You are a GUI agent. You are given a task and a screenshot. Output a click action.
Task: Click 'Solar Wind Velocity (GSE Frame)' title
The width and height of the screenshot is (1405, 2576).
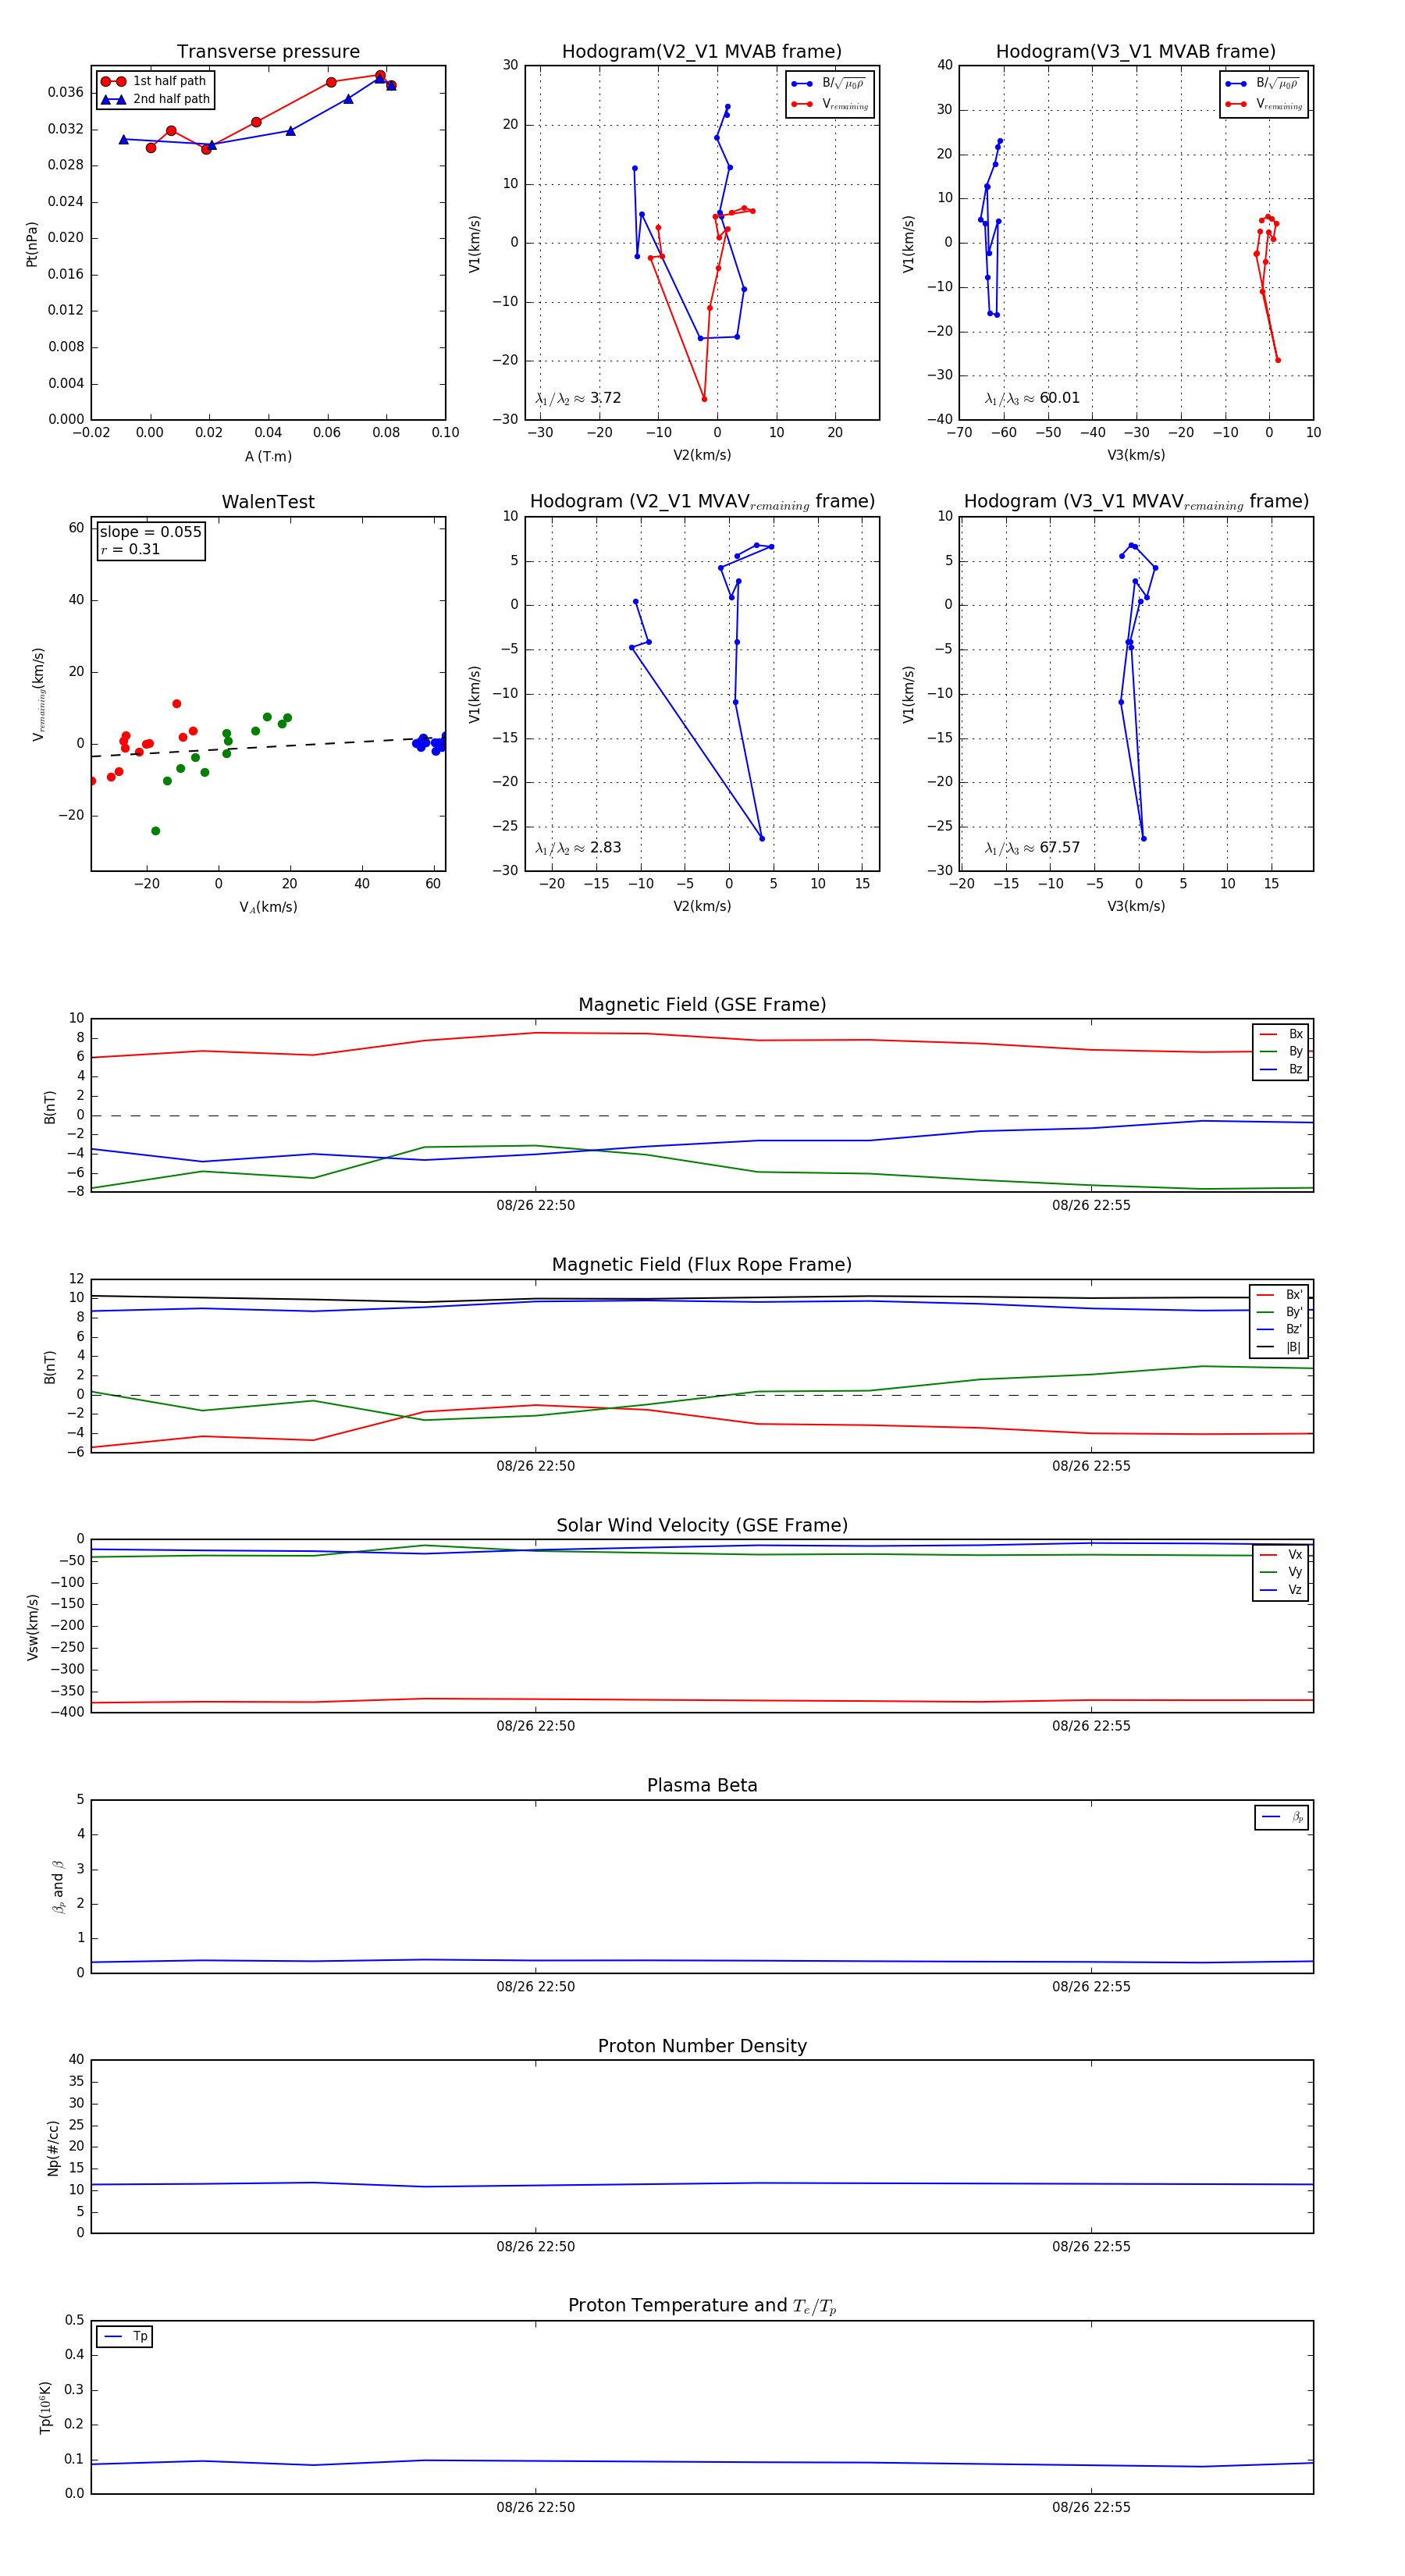pyautogui.click(x=702, y=1526)
